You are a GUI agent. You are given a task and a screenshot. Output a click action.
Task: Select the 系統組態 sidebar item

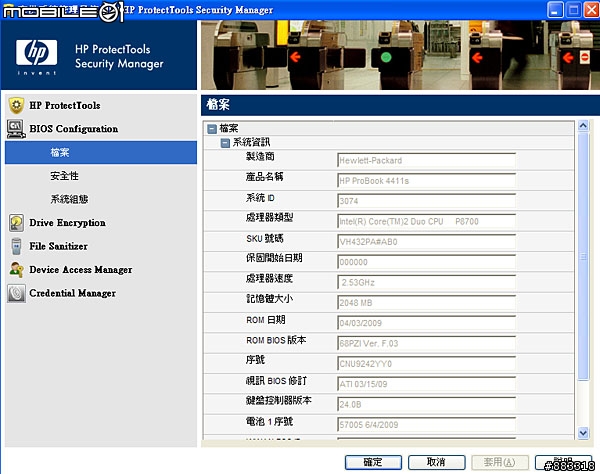point(69,199)
